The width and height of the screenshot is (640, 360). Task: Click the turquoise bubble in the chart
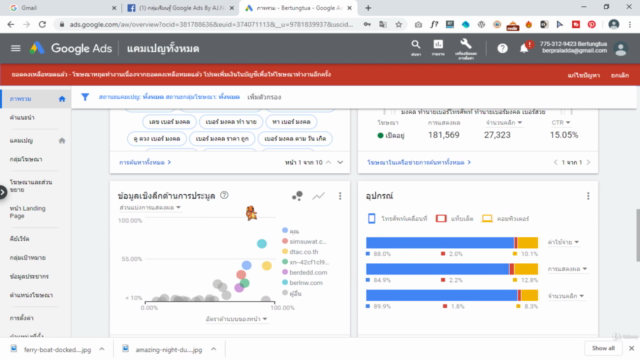point(262,244)
